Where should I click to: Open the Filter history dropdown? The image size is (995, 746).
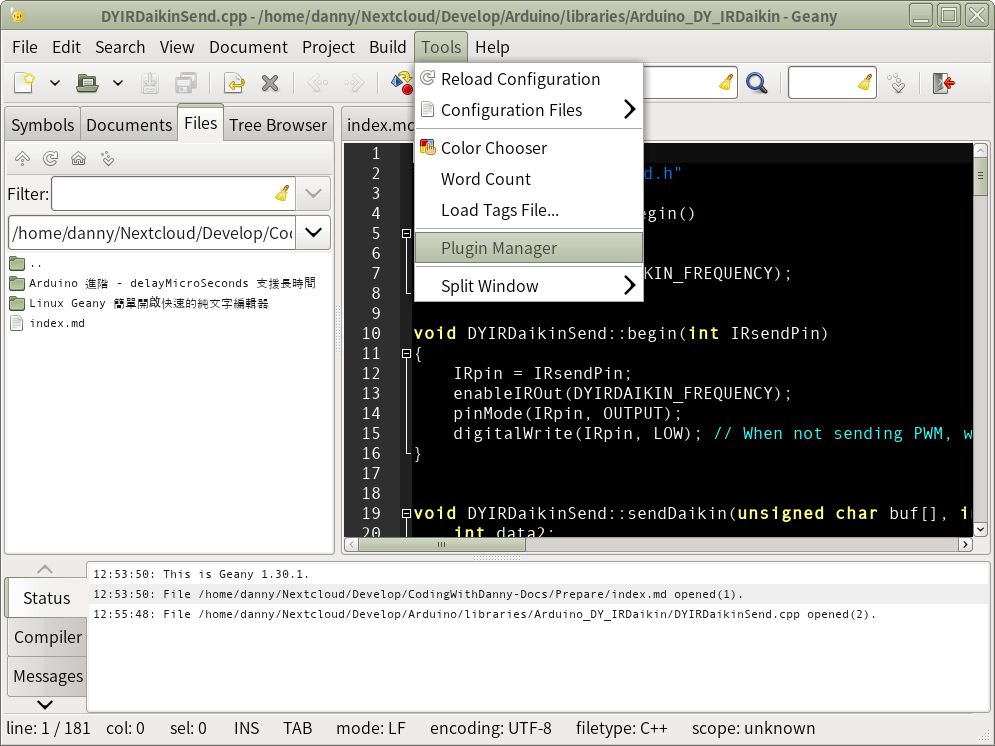314,193
